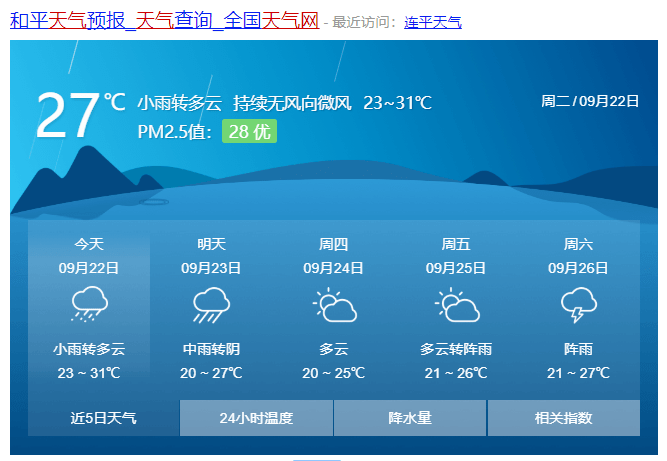Open the 和平天气预报_天气查询_全国天气网 title link
Image resolution: width=667 pixels, height=461 pixels.
(164, 20)
